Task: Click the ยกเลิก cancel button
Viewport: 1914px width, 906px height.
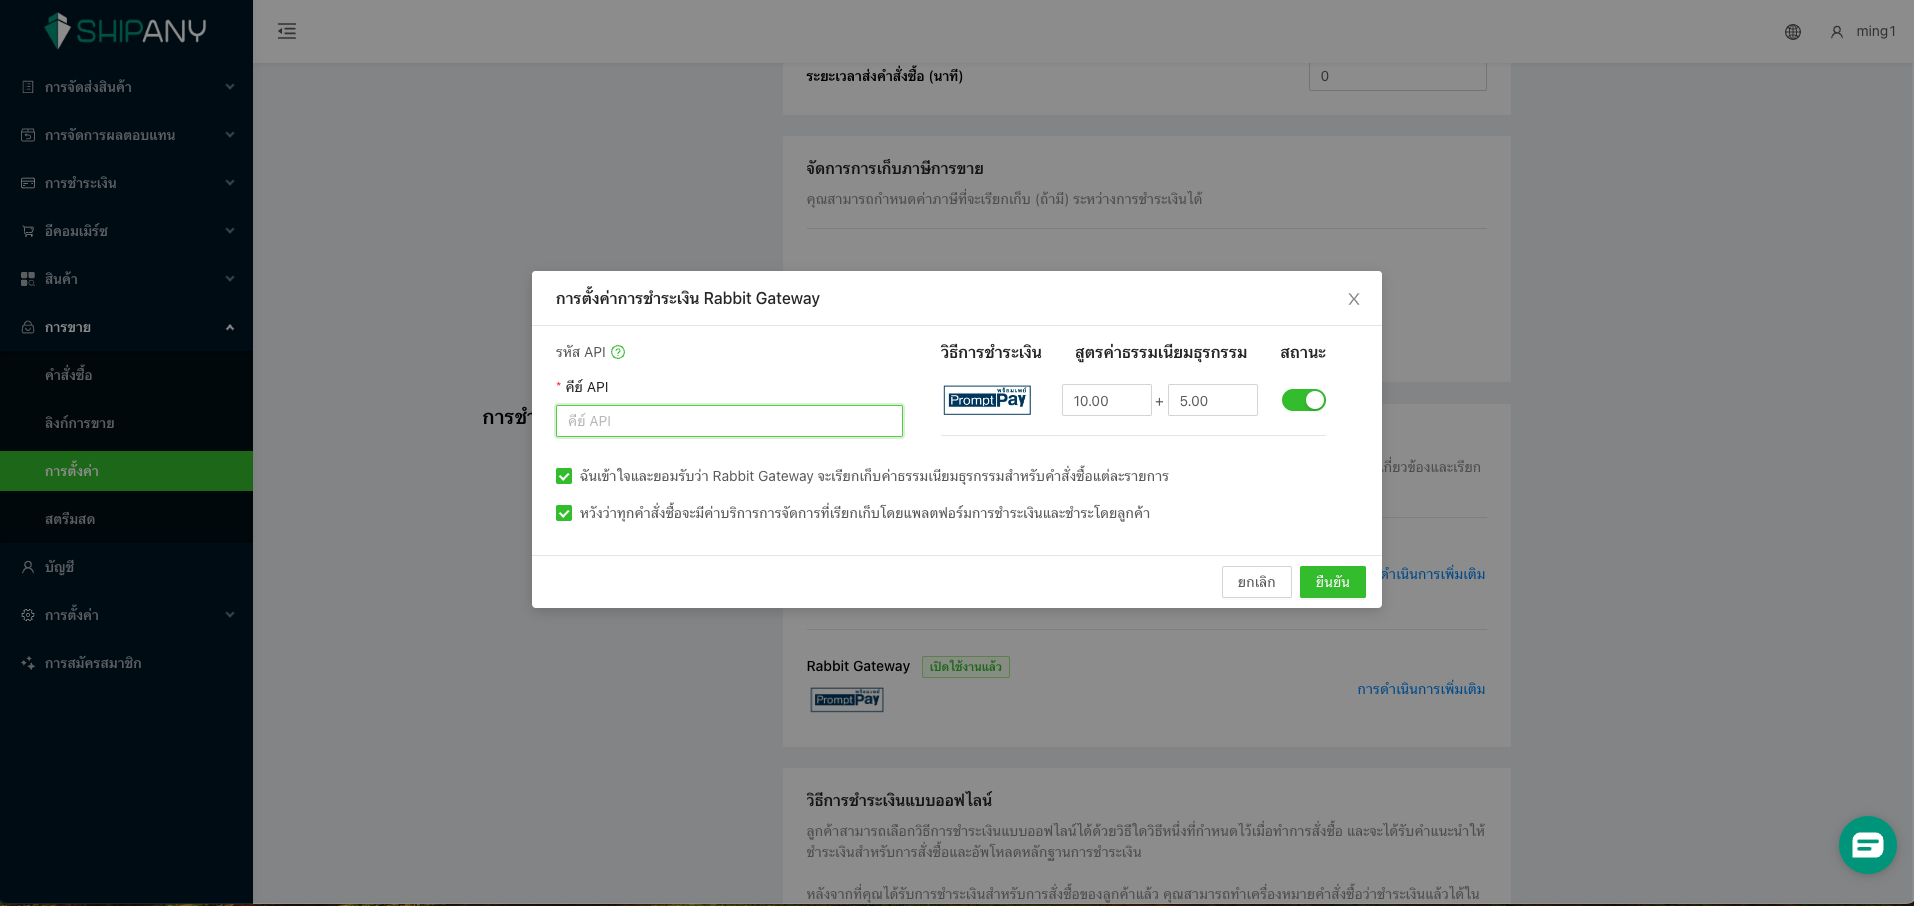Action: point(1256,582)
